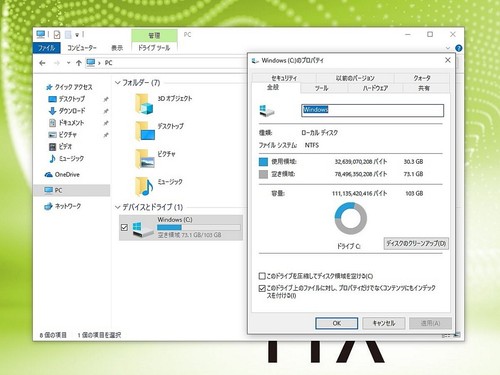Viewport: 500px width, 375px height.
Task: Click the クイック アクセス star icon
Action: [x=49, y=87]
